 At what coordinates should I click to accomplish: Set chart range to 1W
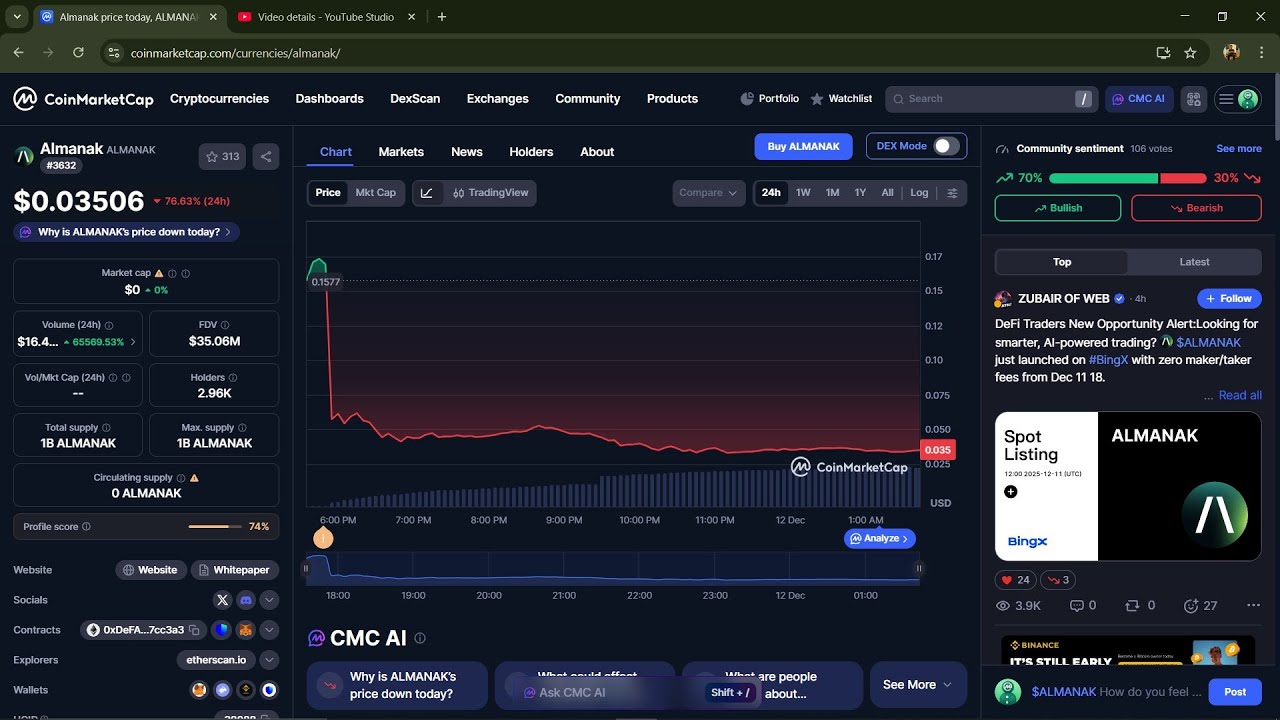click(x=803, y=193)
